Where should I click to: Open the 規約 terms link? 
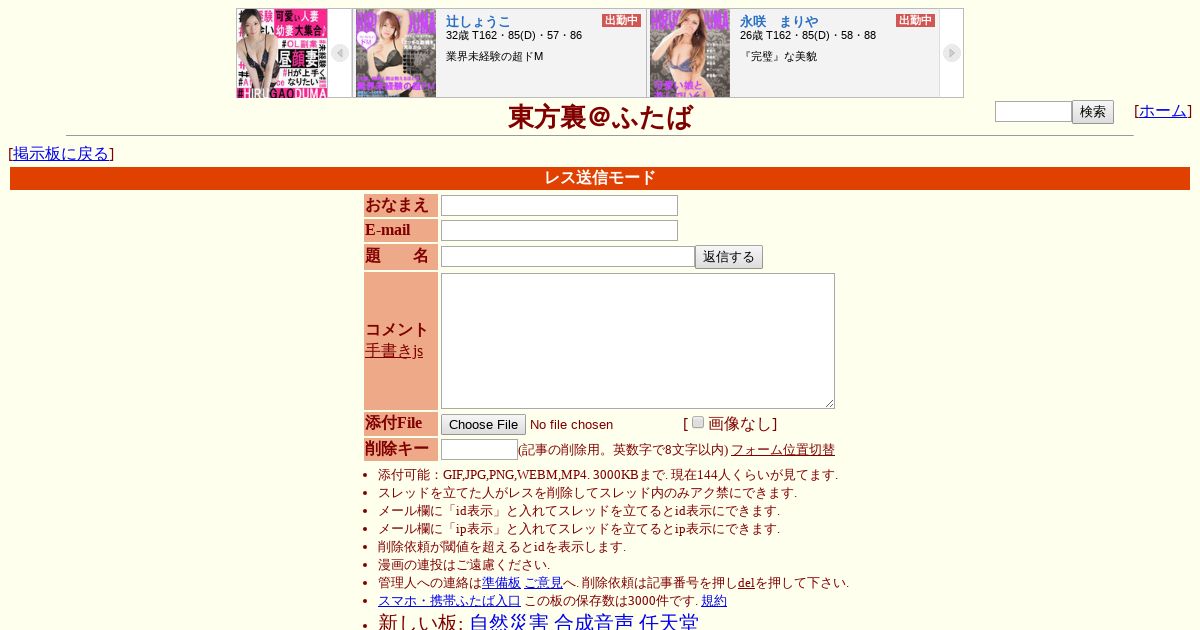714,601
